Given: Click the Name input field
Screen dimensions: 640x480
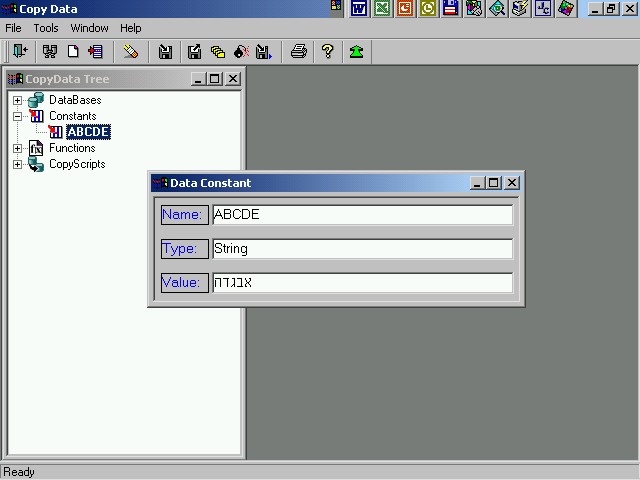Looking at the screenshot, I should coord(362,214).
